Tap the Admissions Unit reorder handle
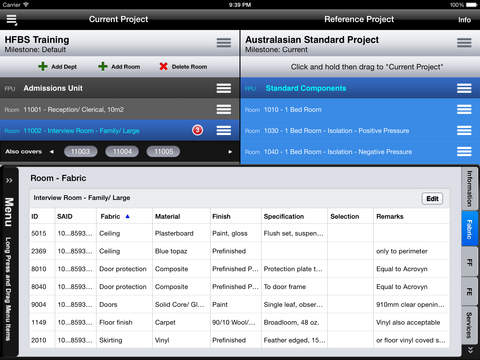Viewport: 480px width, 360px height. (224, 88)
